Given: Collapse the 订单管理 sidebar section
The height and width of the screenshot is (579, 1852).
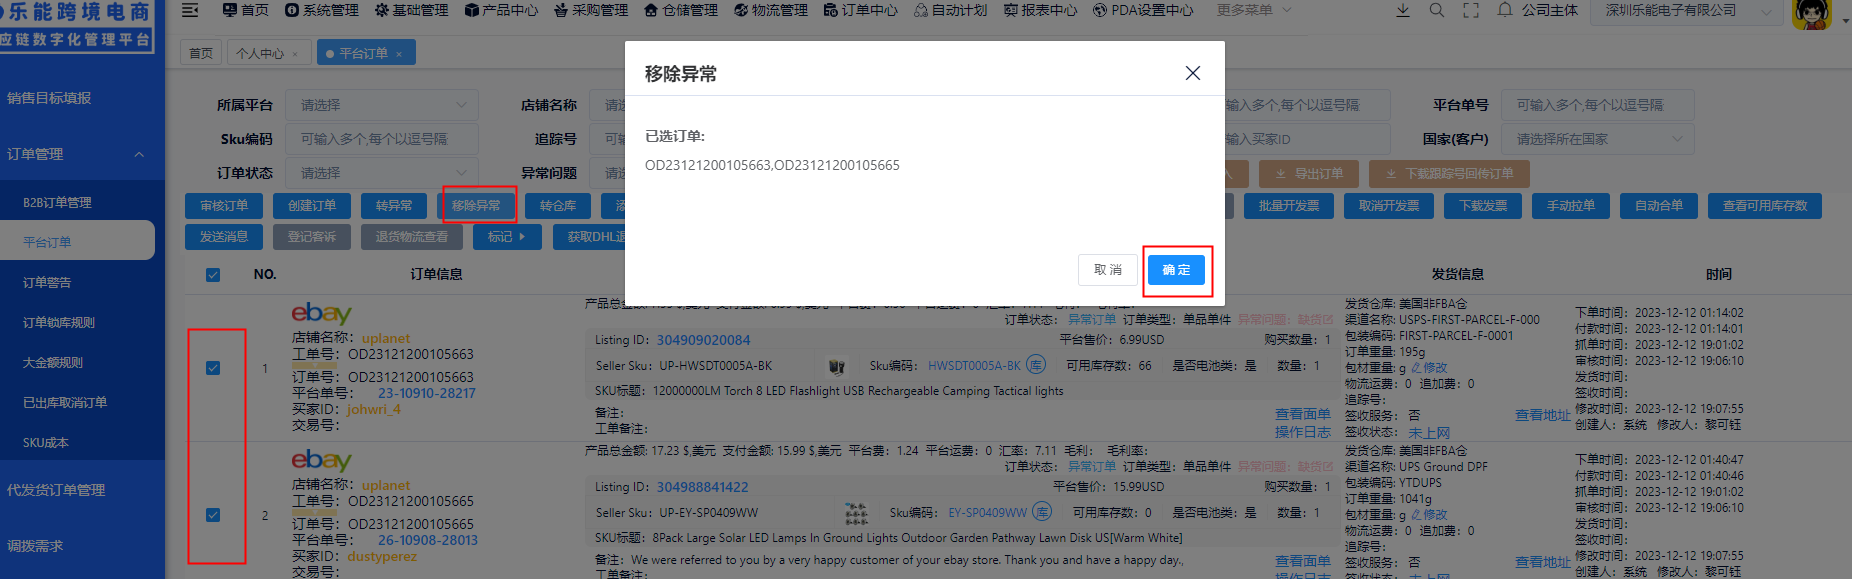Looking at the screenshot, I should click(x=82, y=154).
